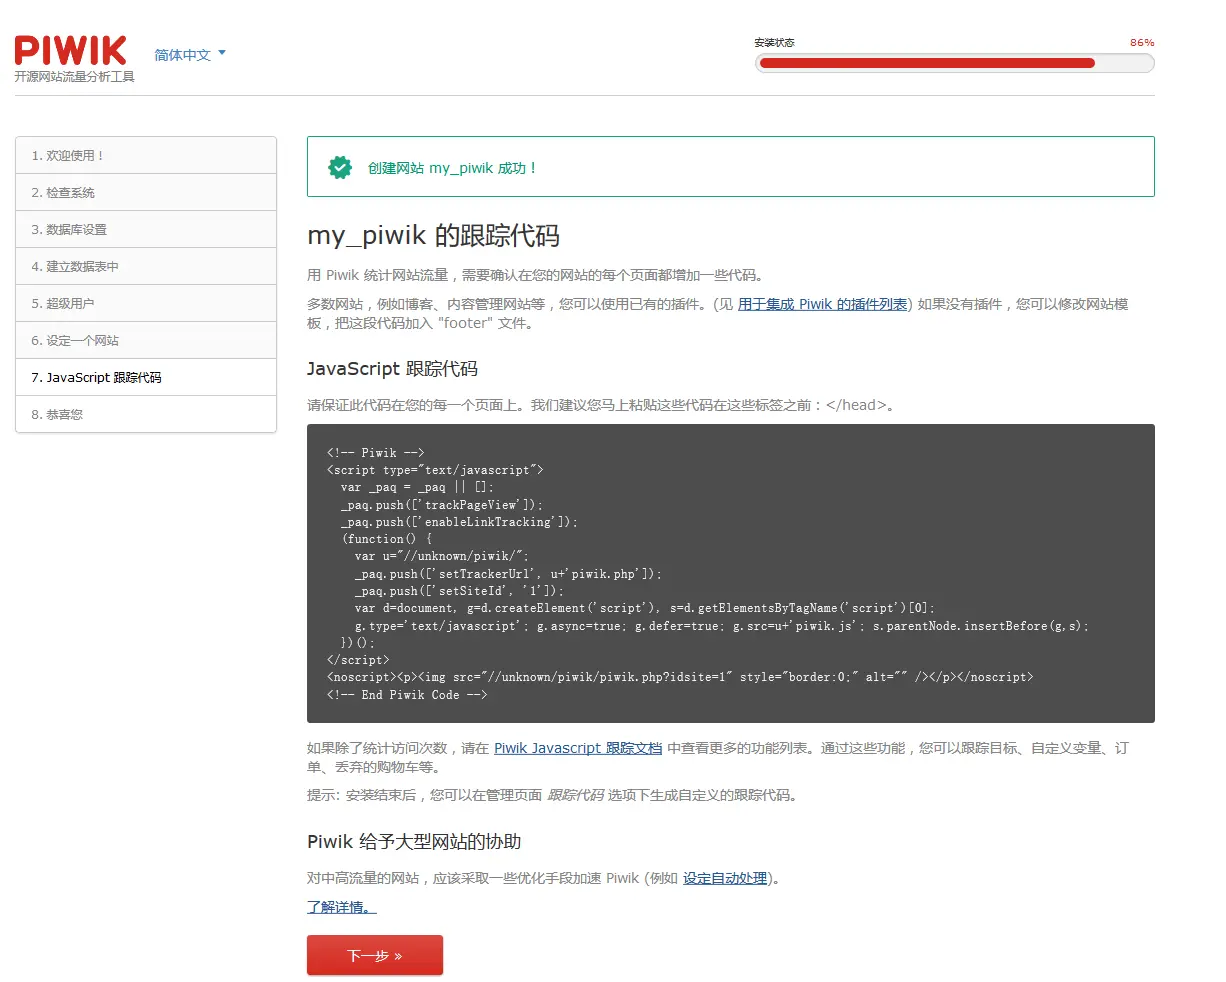Click inside the tracking code block

click(731, 573)
